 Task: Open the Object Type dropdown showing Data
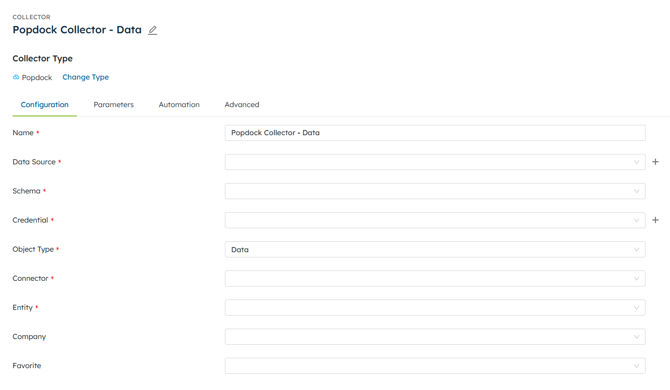coord(435,249)
